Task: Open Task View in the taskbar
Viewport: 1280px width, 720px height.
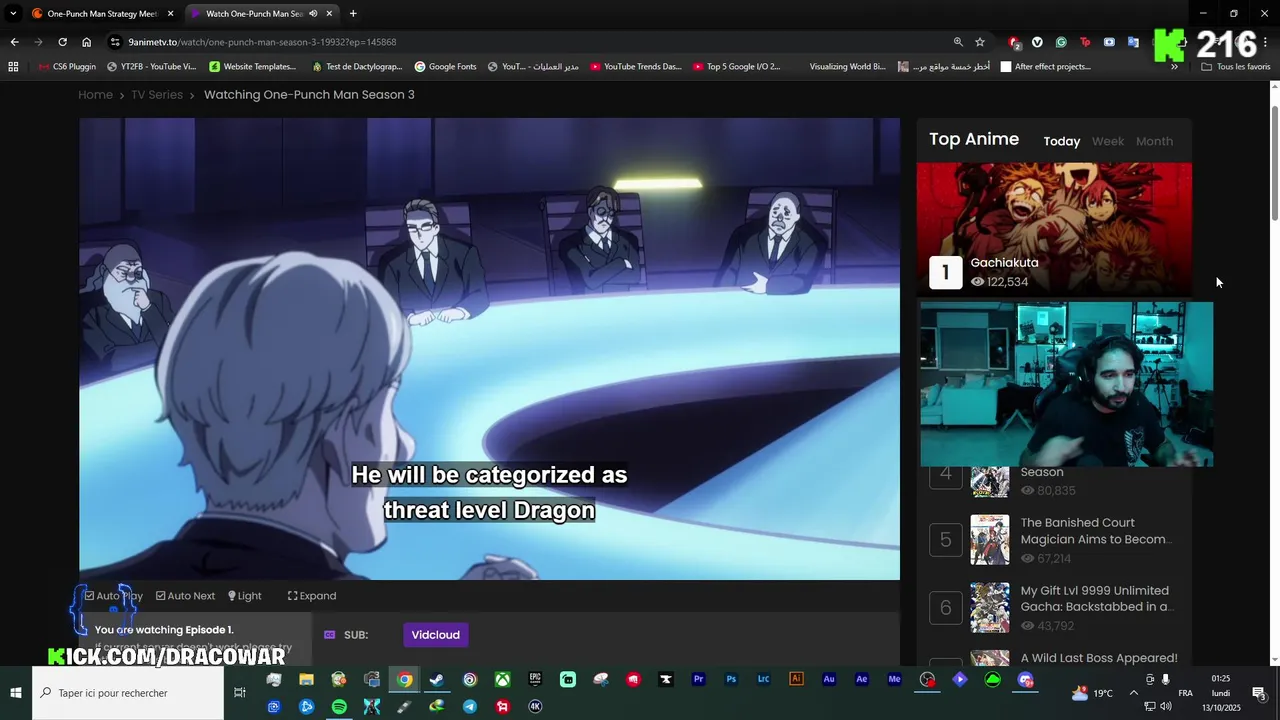Action: (x=240, y=693)
